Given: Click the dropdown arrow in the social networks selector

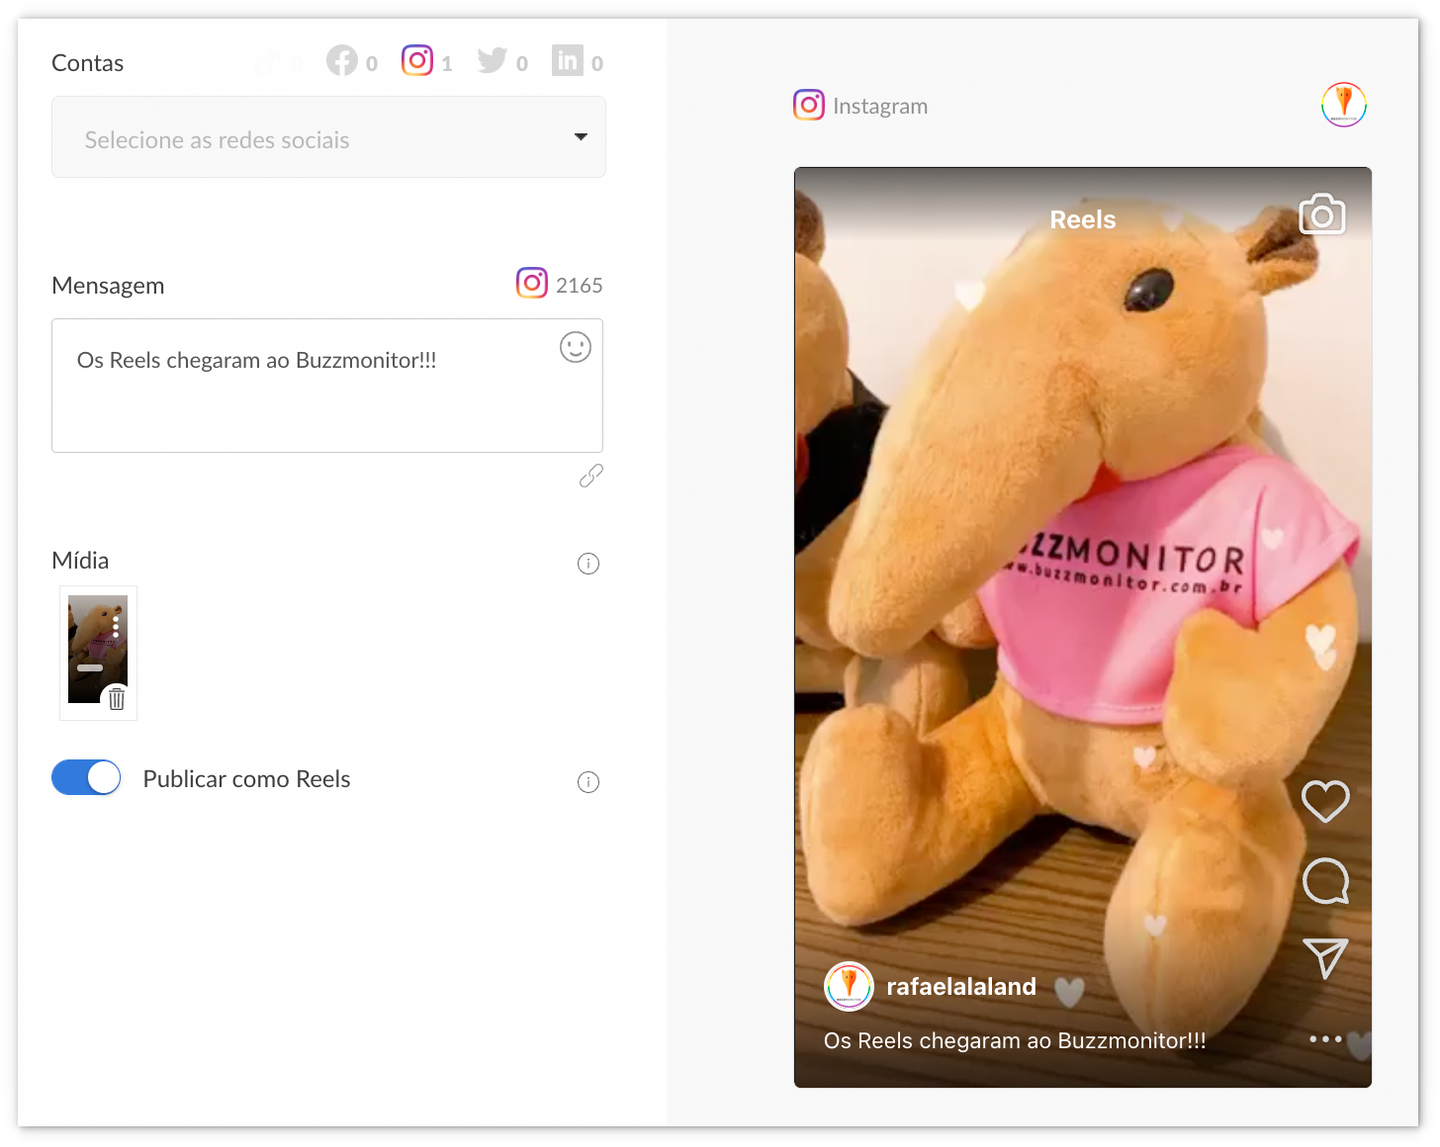Looking at the screenshot, I should (580, 137).
